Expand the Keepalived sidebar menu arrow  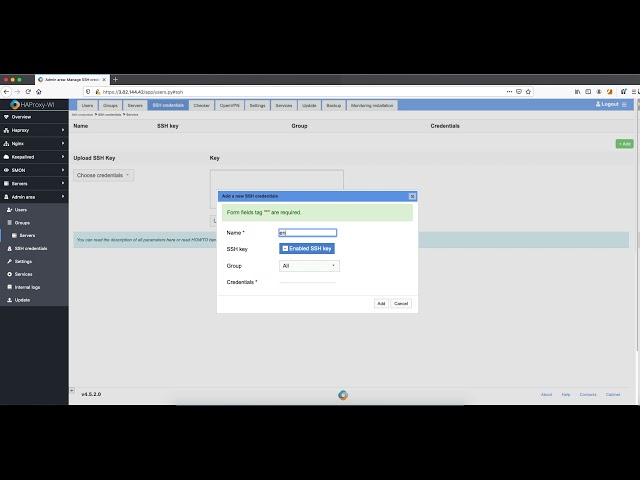(63, 157)
